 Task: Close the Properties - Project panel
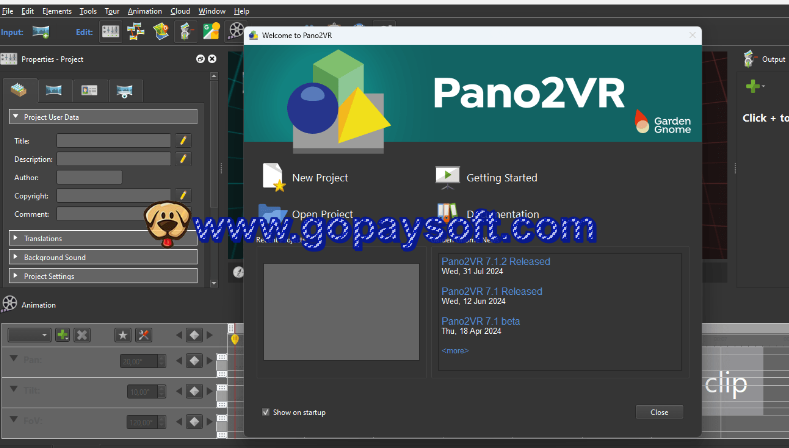212,59
